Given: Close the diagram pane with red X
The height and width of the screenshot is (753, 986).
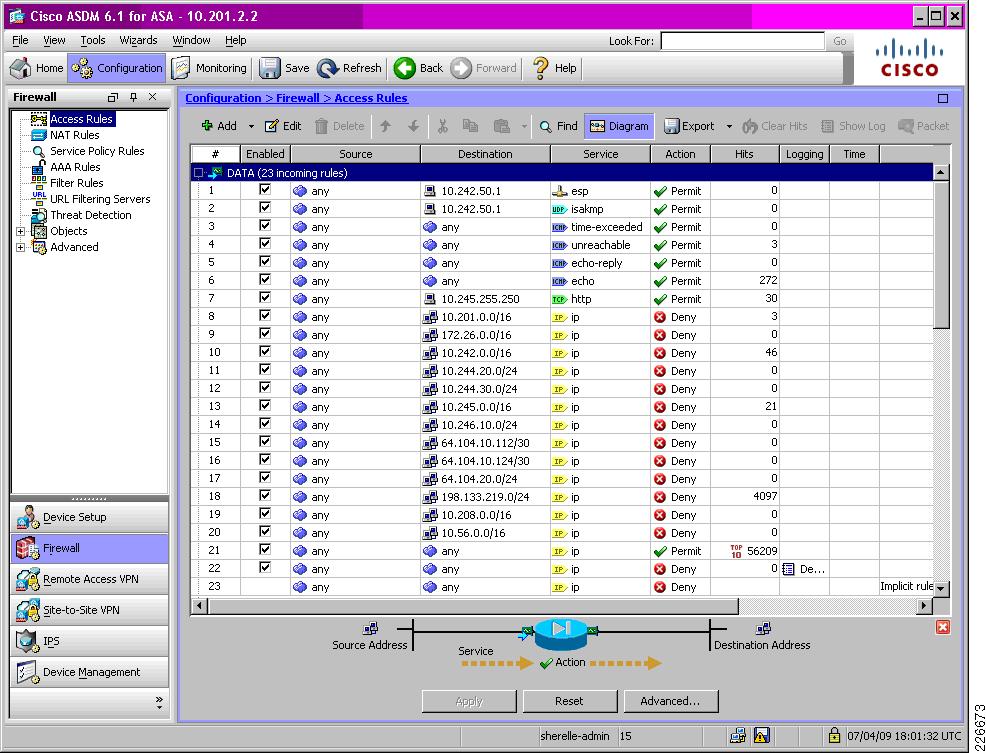Looking at the screenshot, I should pos(943,627).
